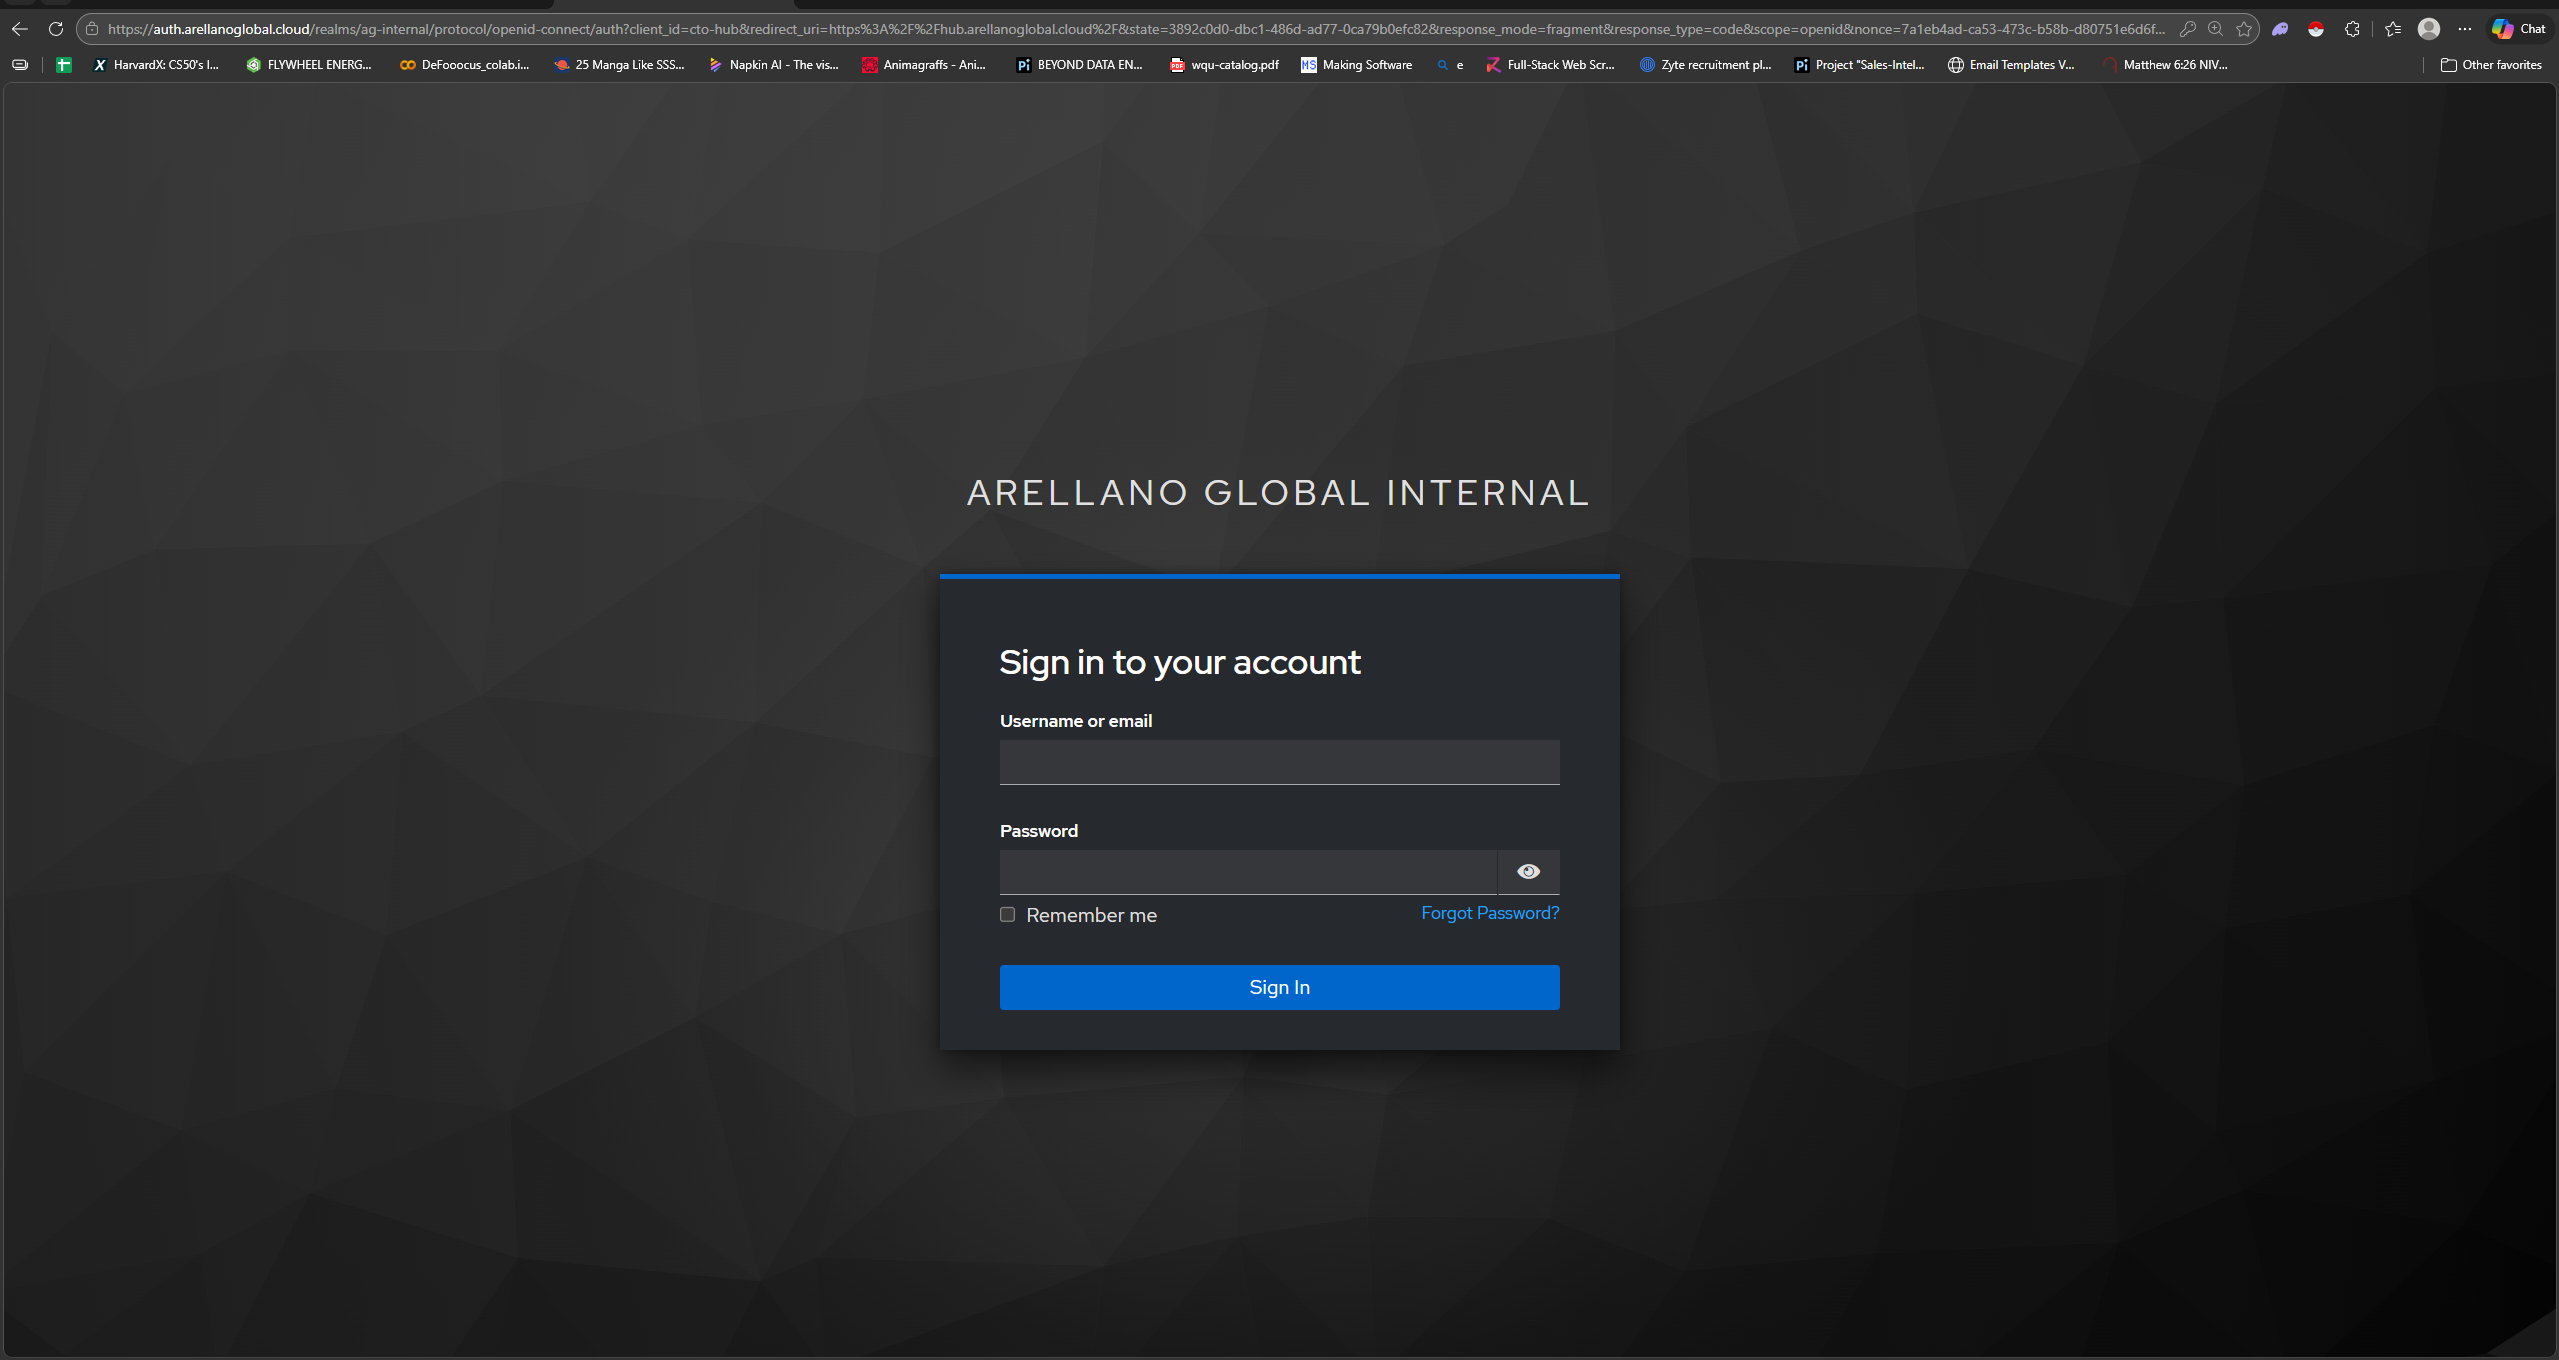The height and width of the screenshot is (1360, 2559).
Task: Go back using the browser back arrow
Action: (x=20, y=29)
